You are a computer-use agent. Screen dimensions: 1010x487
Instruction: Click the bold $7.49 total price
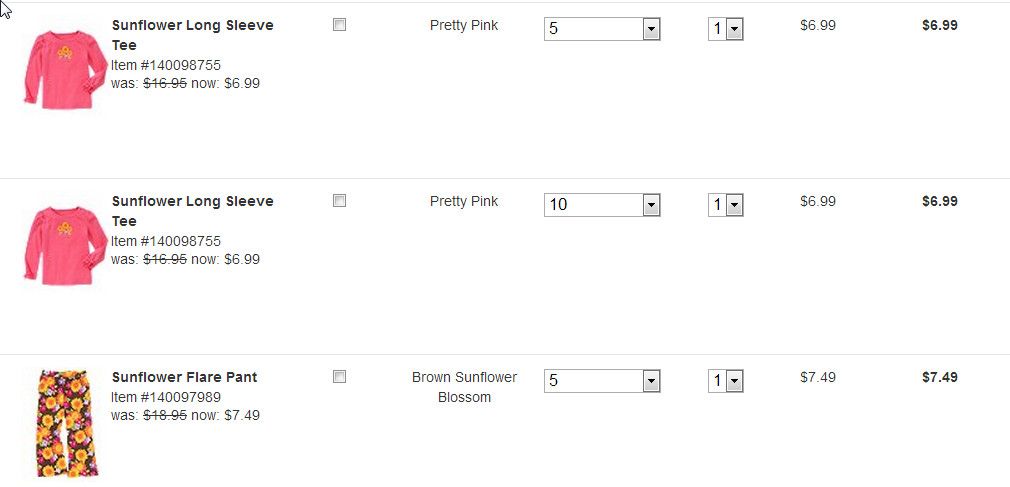(x=939, y=377)
